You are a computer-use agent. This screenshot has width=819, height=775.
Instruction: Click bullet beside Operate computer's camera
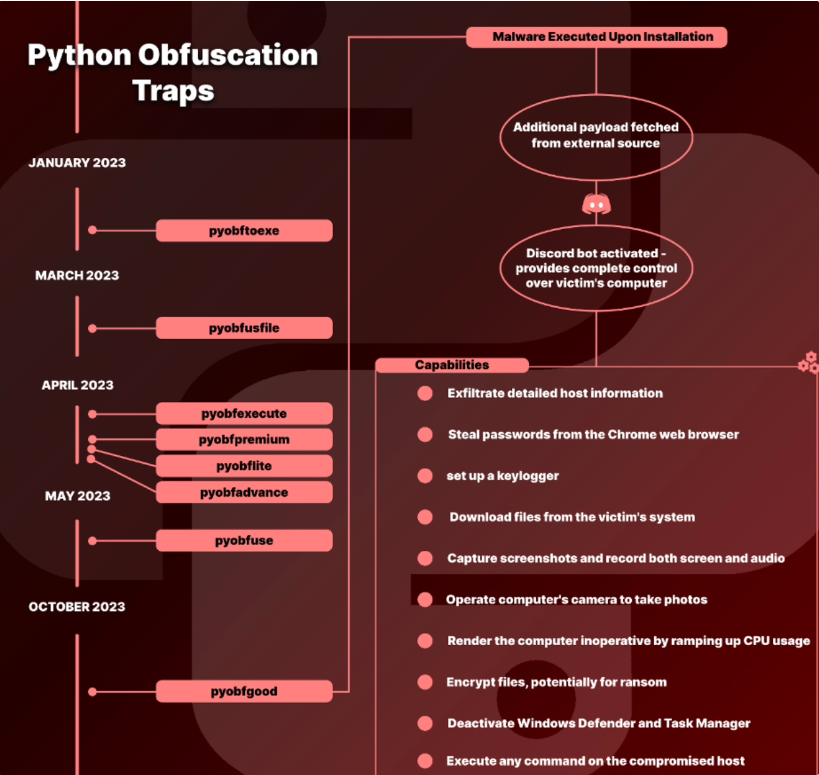coord(425,600)
